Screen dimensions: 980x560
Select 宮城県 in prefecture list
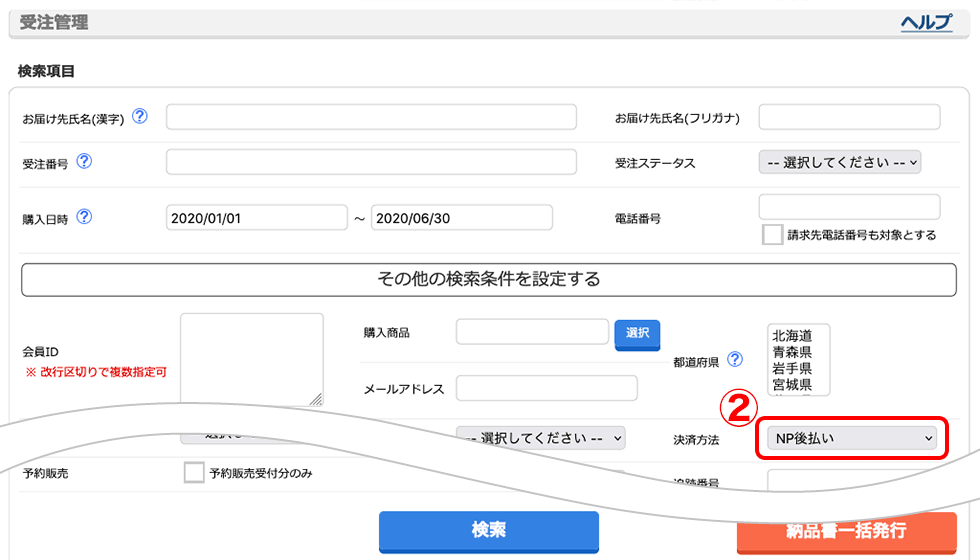(x=792, y=384)
